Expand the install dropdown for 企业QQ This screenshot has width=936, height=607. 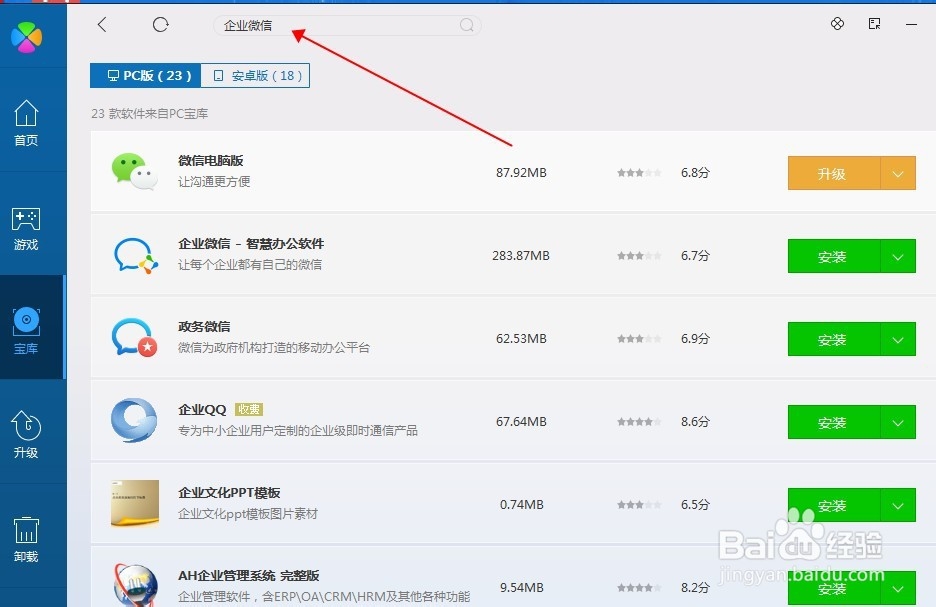point(898,422)
